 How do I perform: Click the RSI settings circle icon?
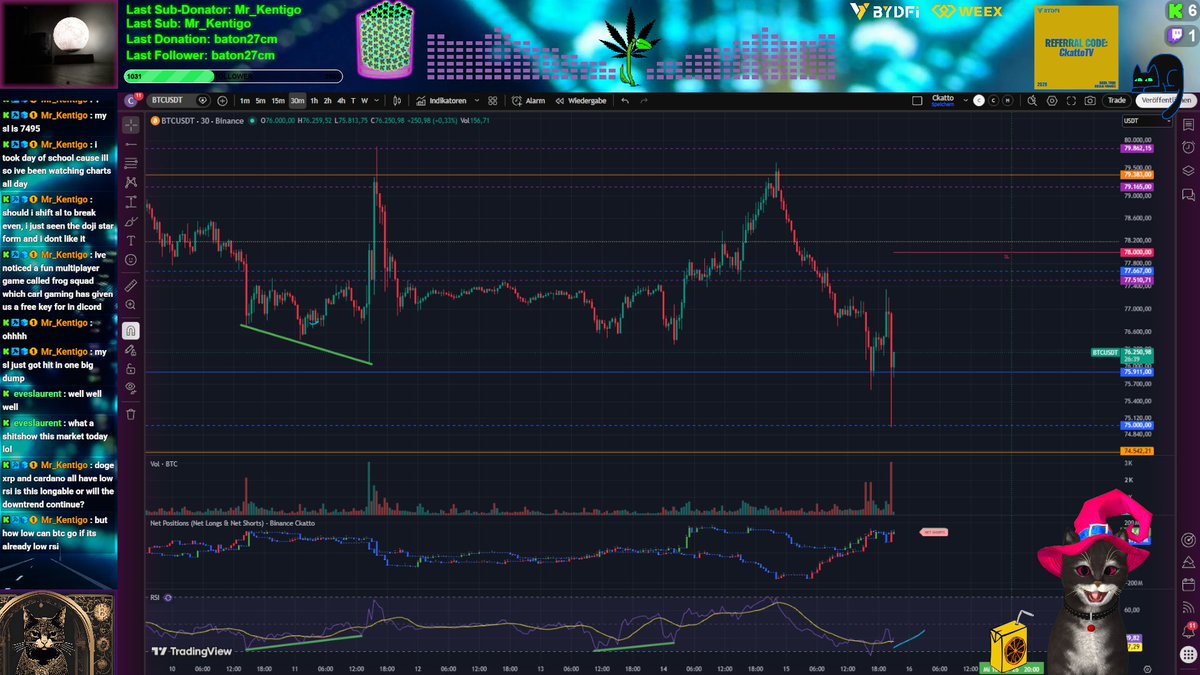(x=168, y=597)
